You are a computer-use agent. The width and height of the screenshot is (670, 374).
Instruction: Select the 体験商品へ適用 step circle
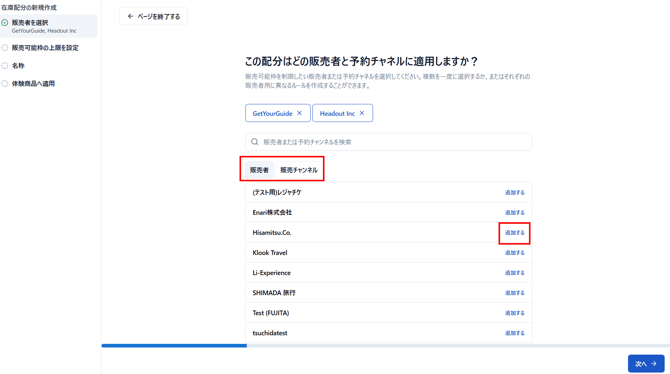coord(5,84)
